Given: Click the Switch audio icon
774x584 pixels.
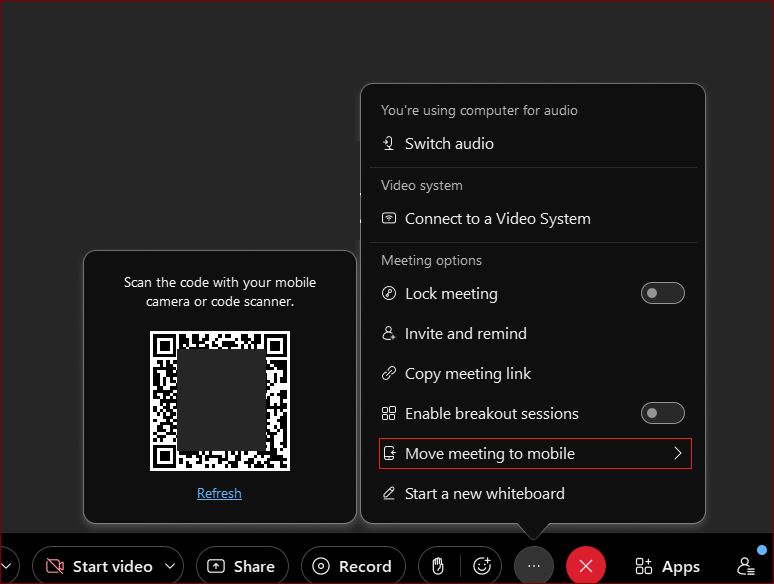Looking at the screenshot, I should [x=388, y=144].
